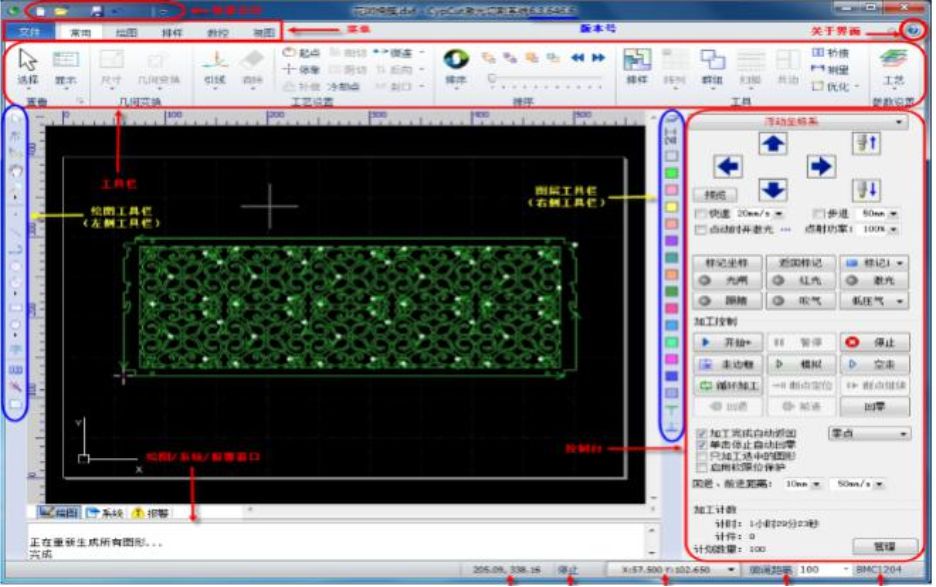Open the 排序 sort tool with the round icon
This screenshot has width=936, height=587.
point(456,66)
